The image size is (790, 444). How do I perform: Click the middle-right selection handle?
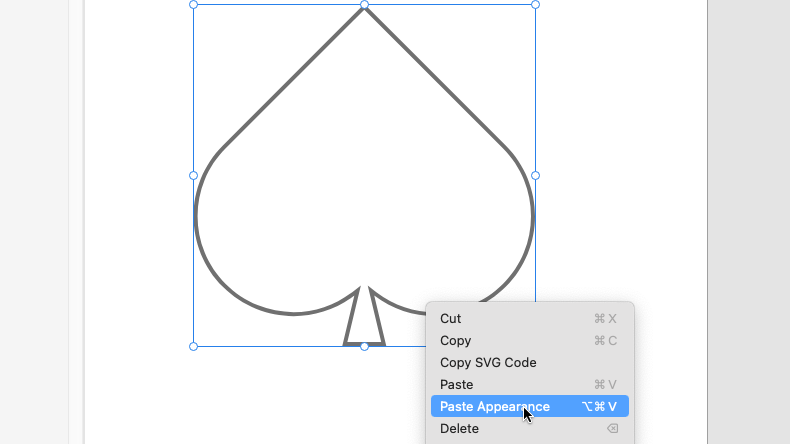pyautogui.click(x=535, y=175)
